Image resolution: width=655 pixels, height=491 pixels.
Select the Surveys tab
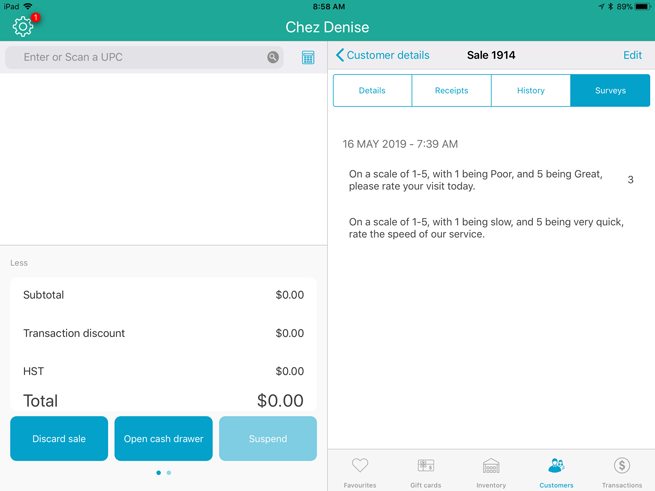pyautogui.click(x=610, y=91)
